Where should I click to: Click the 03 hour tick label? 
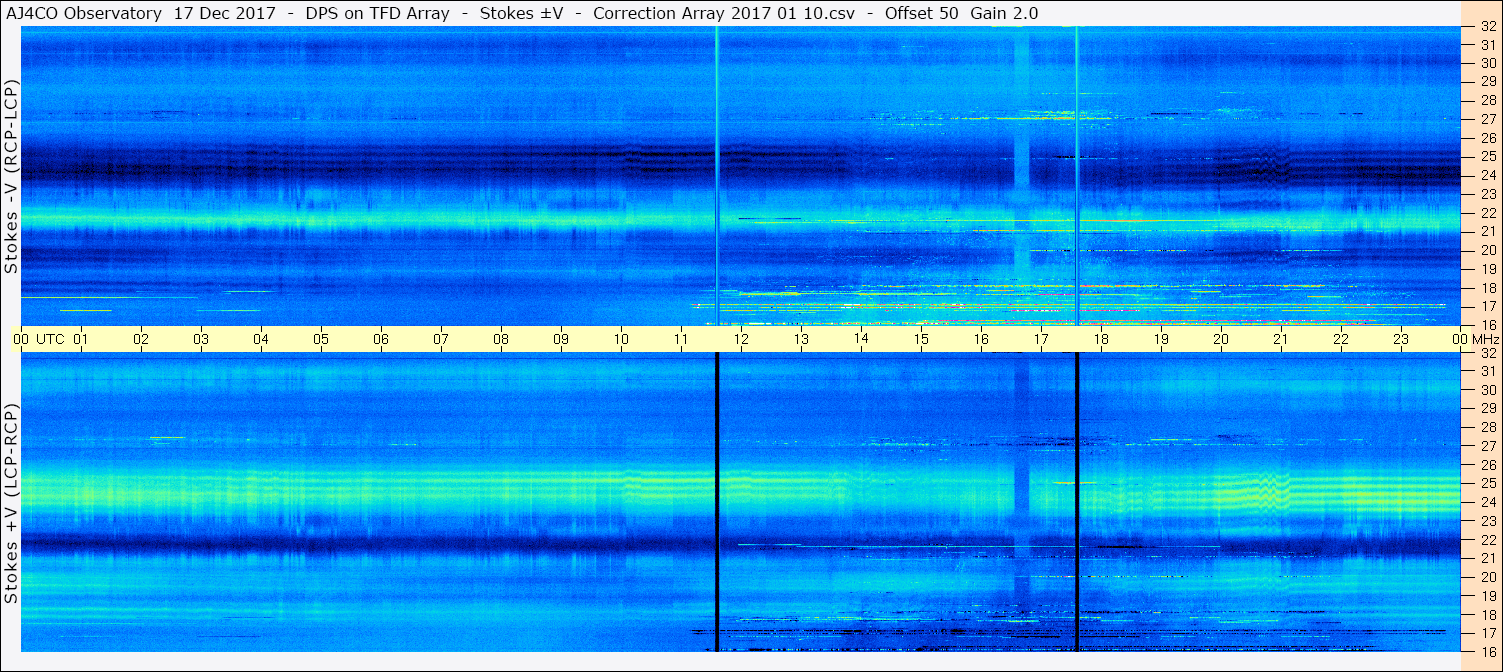[x=201, y=340]
